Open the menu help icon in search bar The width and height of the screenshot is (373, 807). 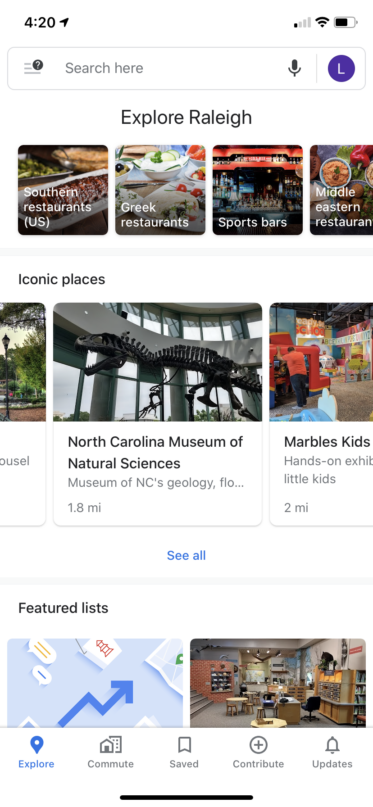[33, 67]
